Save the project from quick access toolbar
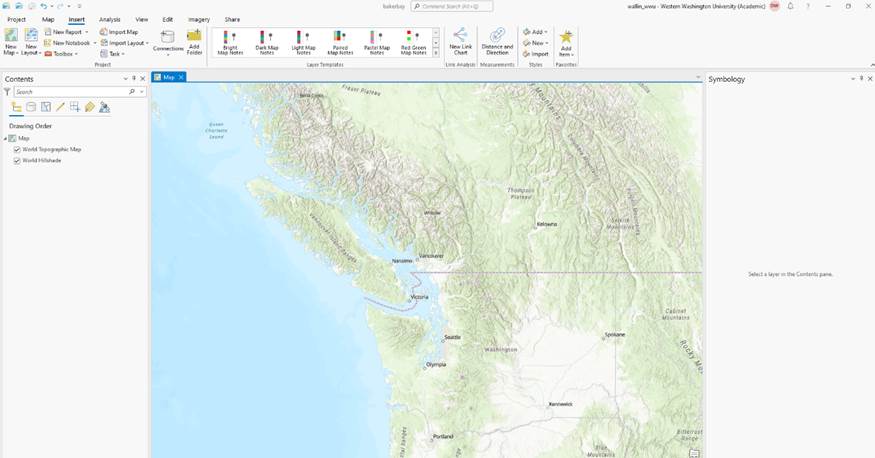The image size is (875, 458). [31, 6]
